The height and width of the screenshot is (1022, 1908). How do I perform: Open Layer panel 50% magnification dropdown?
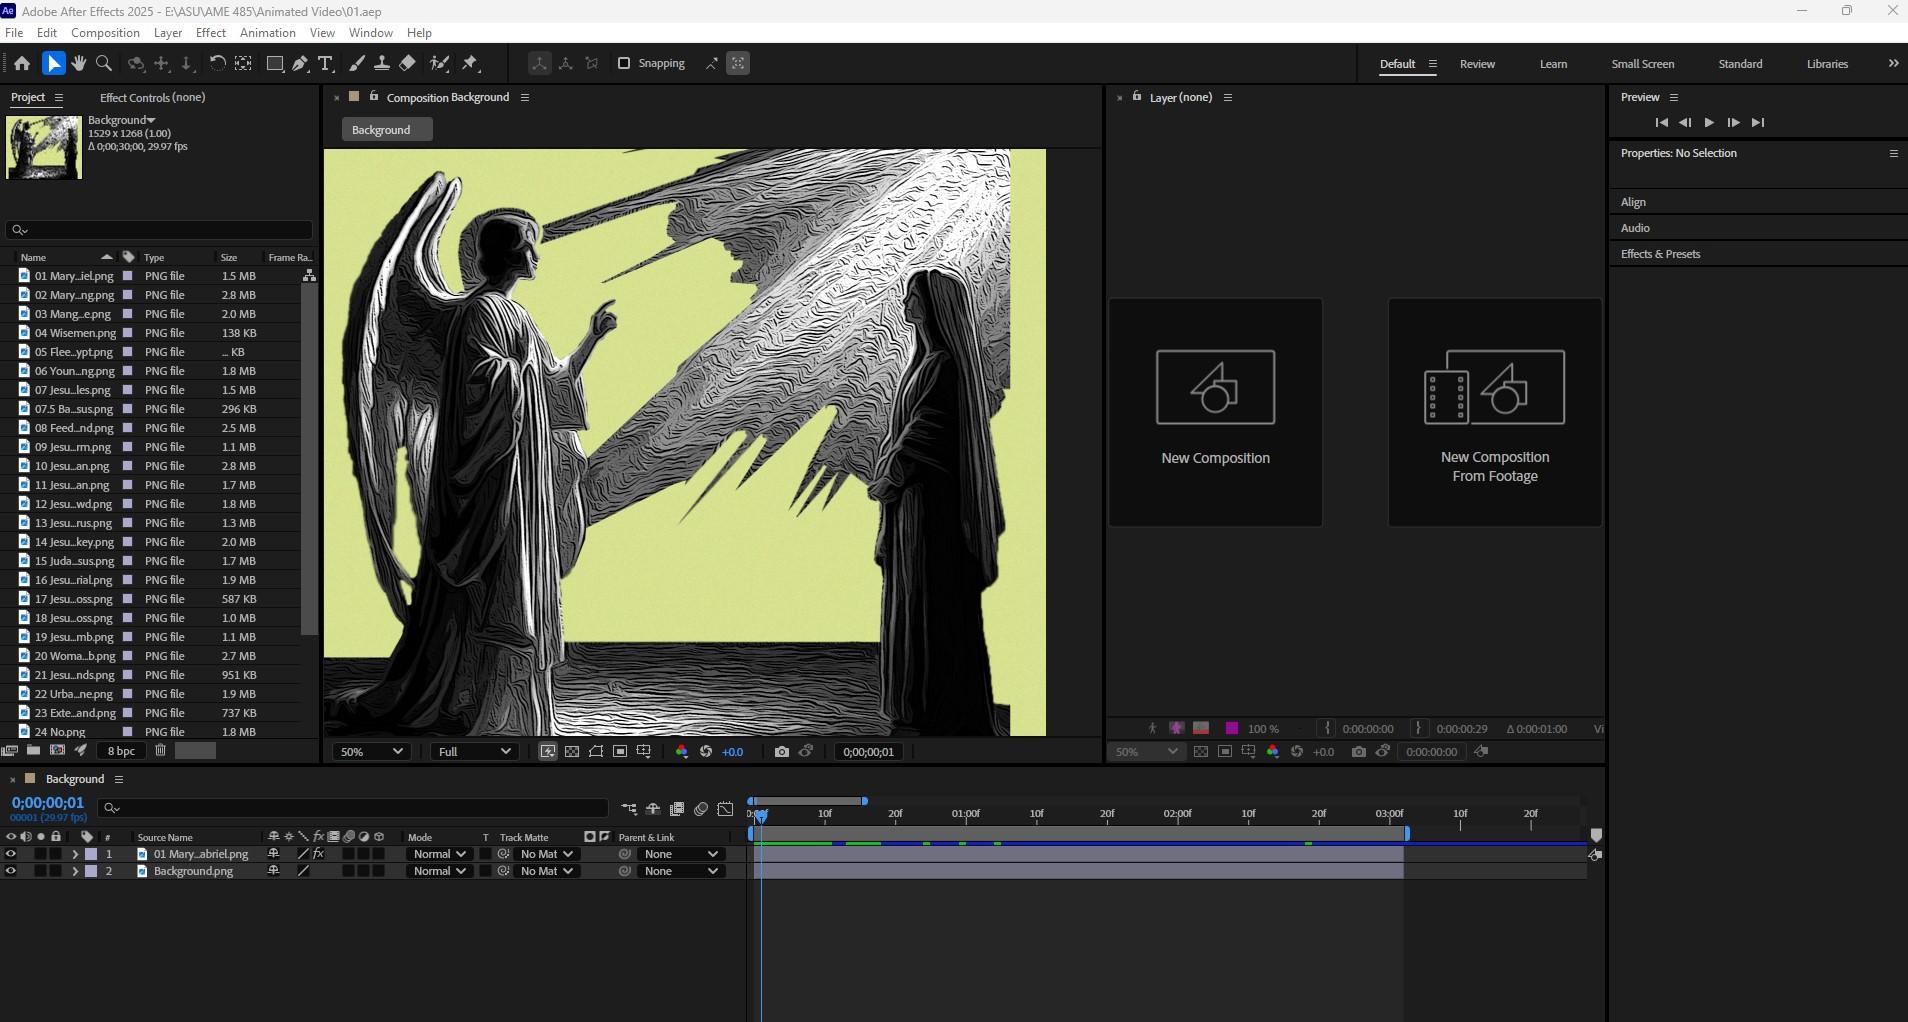(x=1146, y=752)
